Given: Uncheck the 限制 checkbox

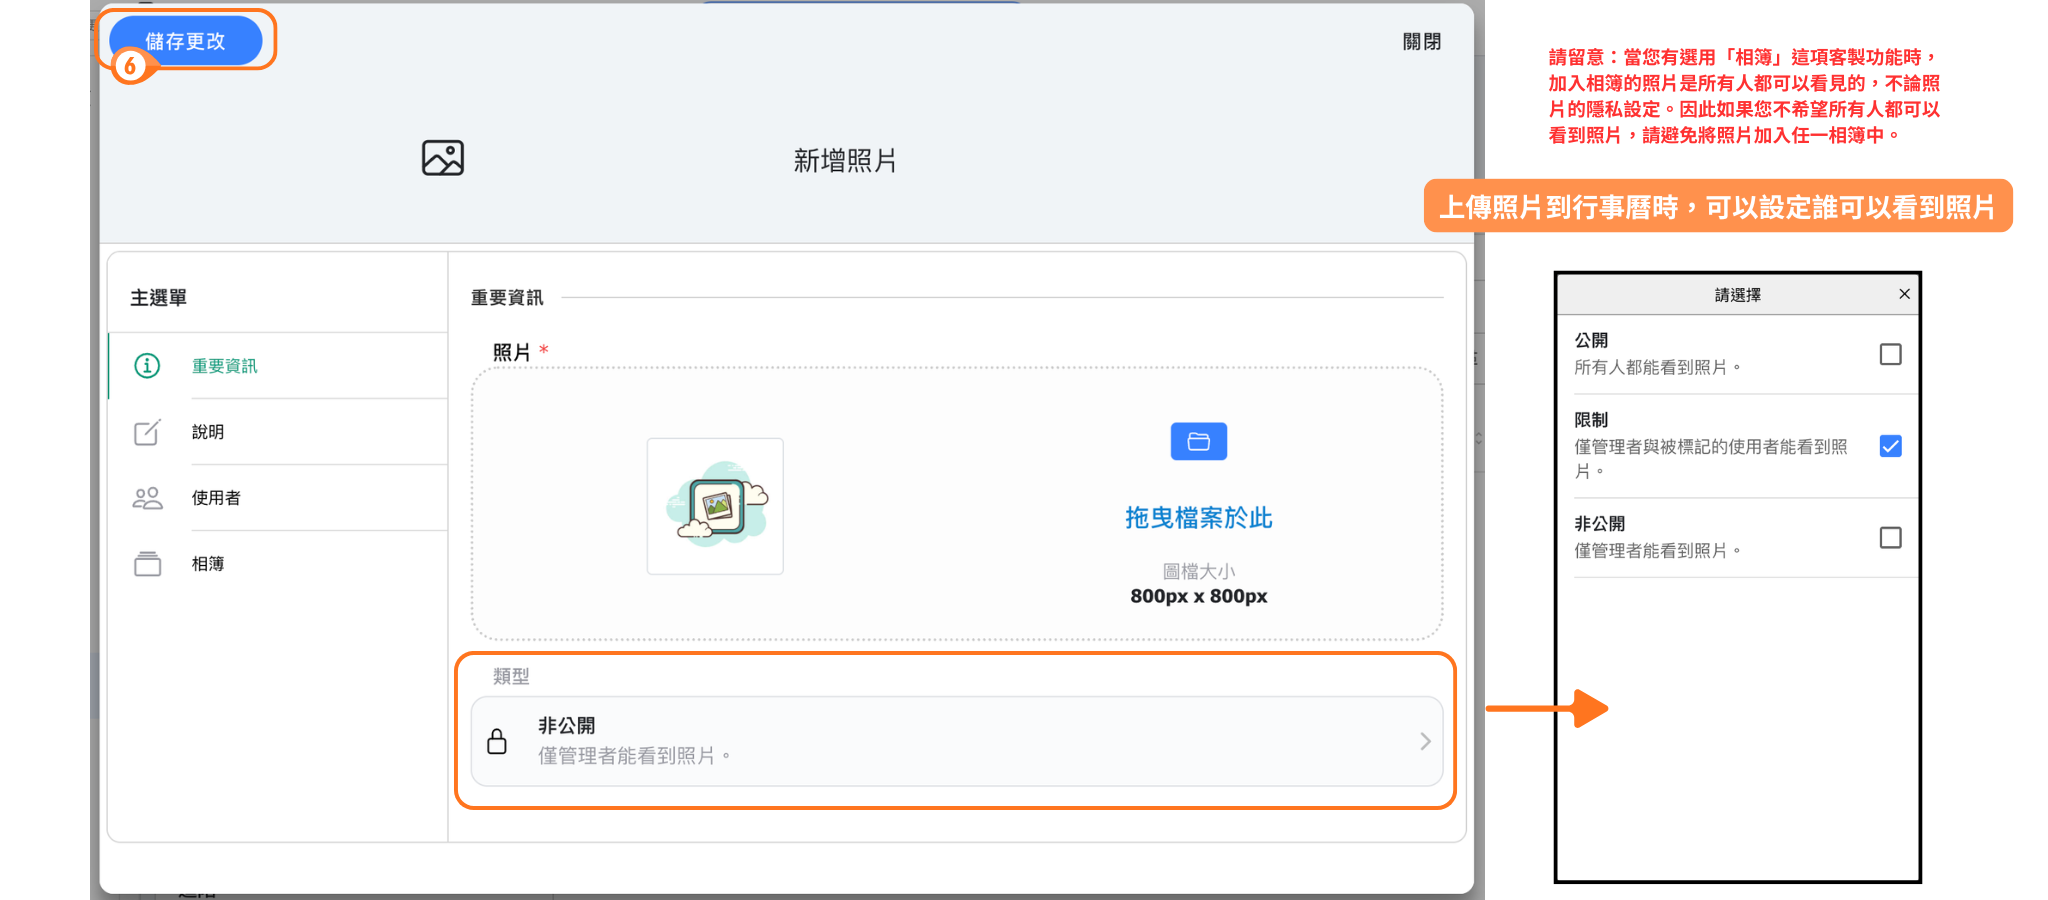Looking at the screenshot, I should point(1890,446).
